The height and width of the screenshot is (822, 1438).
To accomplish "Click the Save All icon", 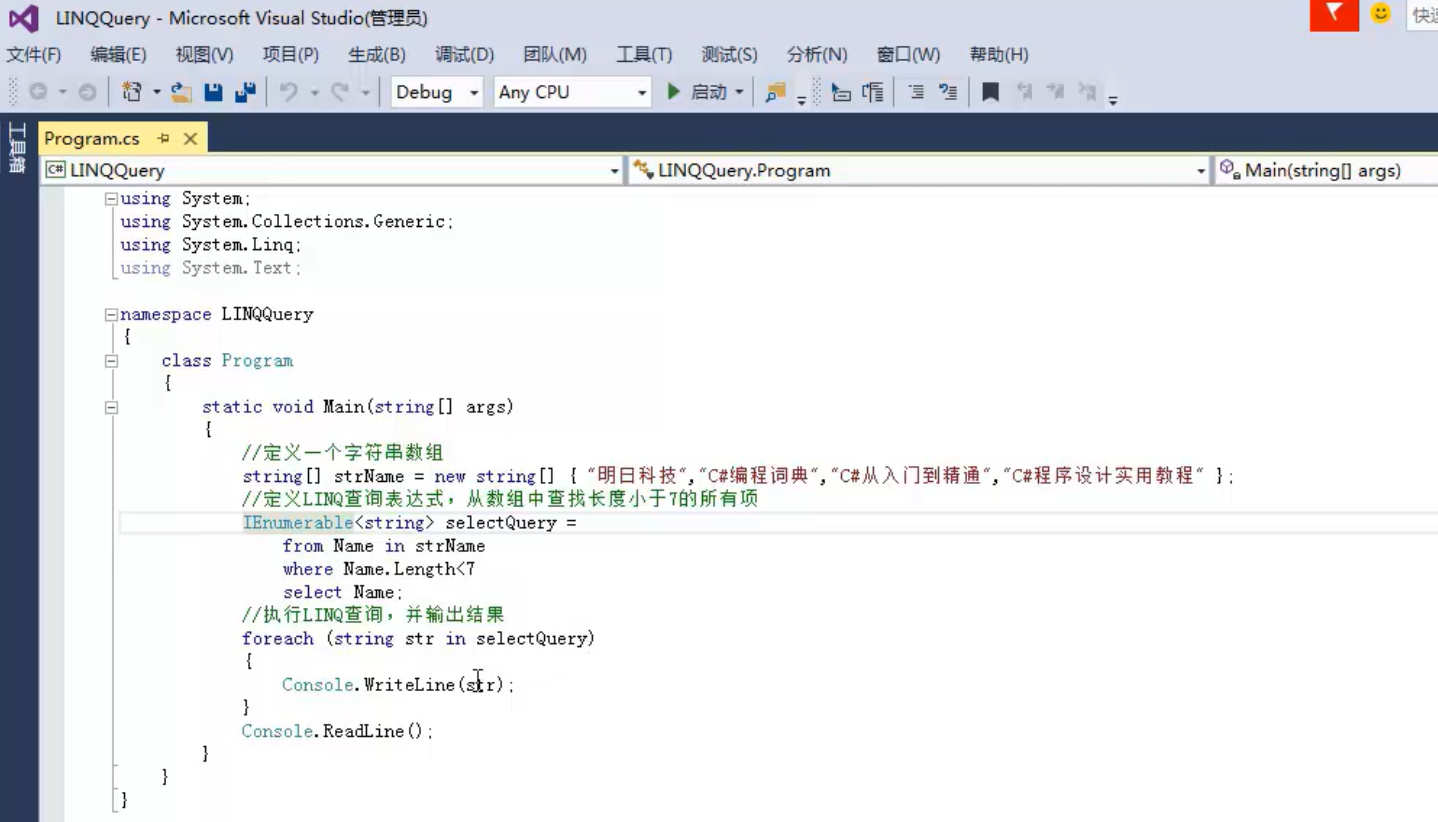I will (245, 92).
